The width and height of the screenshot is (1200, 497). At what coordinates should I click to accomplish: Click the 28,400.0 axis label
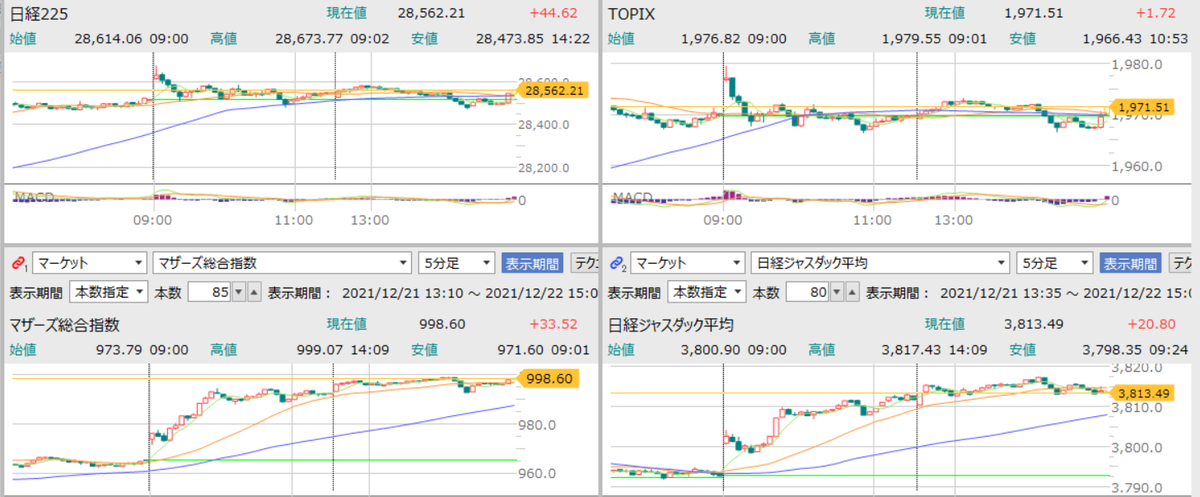[546, 125]
